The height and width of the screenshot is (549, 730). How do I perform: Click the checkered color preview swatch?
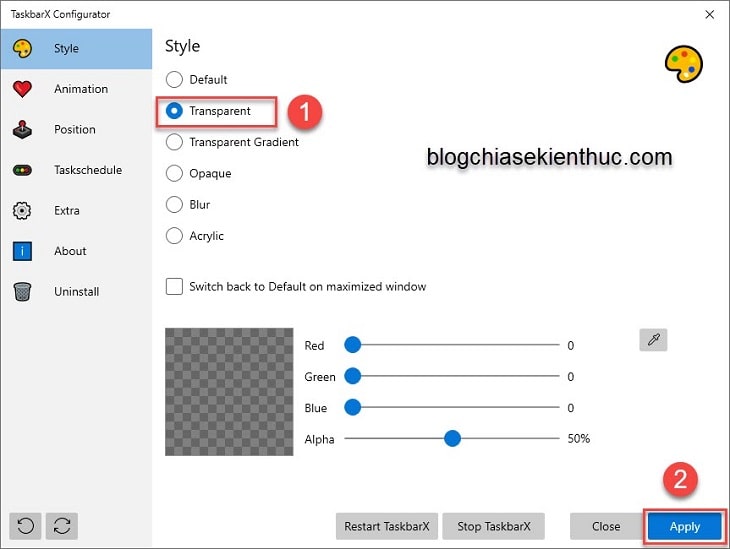pyautogui.click(x=229, y=392)
